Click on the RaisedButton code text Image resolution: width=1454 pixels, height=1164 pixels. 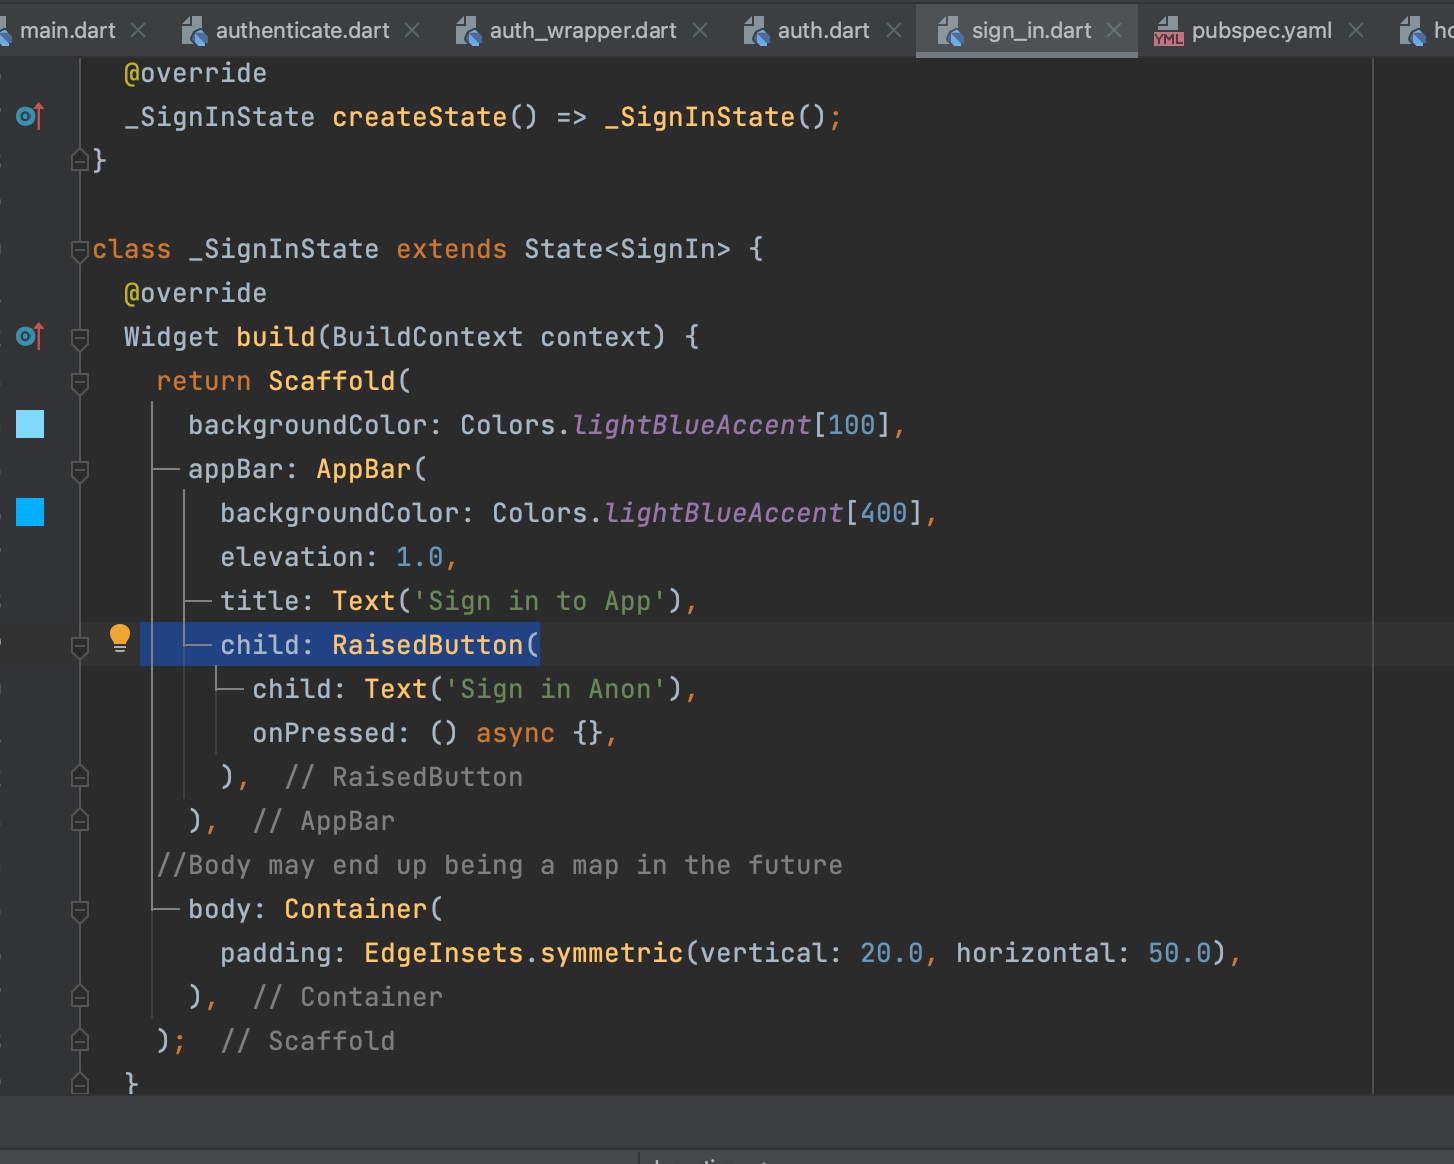tap(428, 645)
